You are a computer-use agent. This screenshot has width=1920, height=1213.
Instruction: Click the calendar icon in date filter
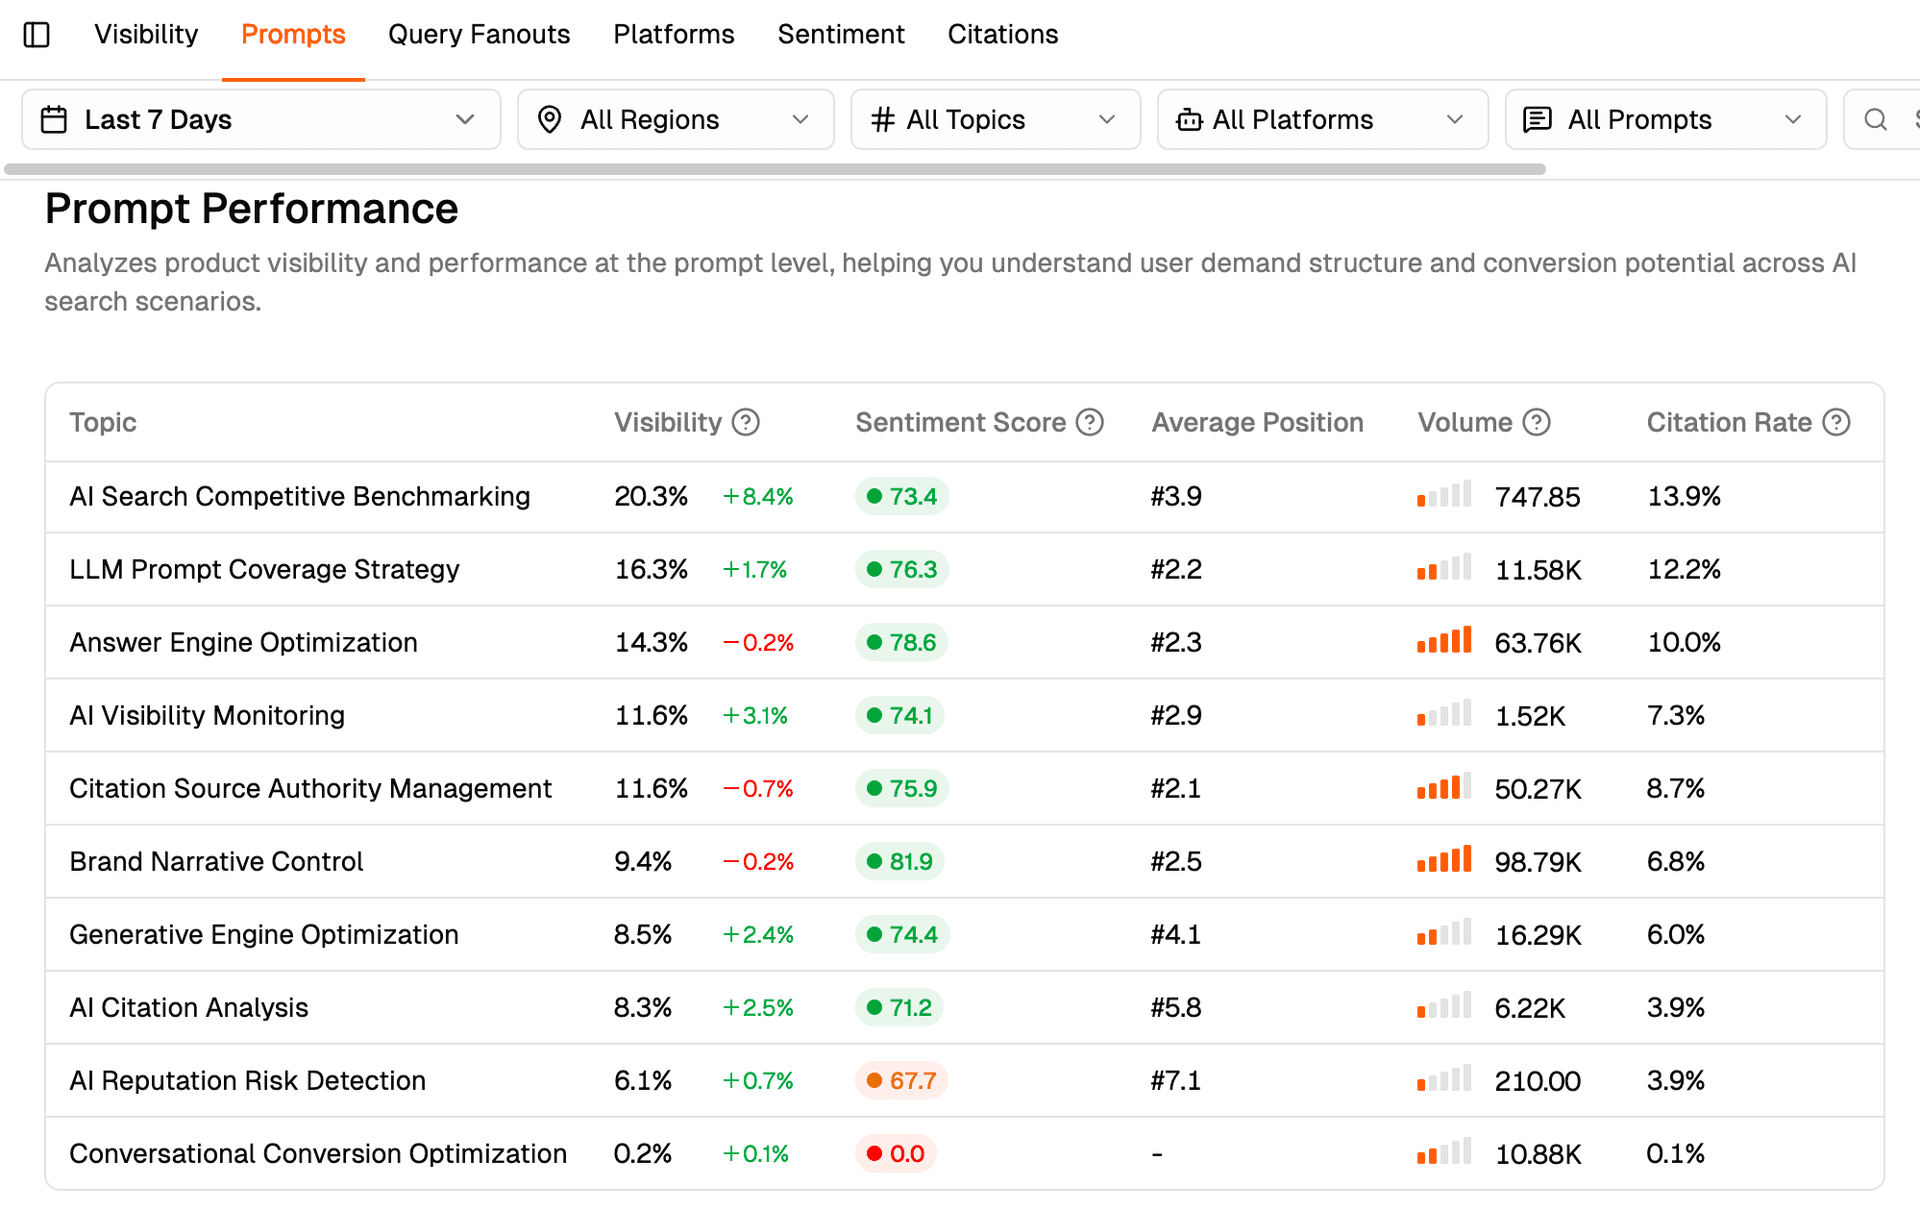(x=54, y=120)
